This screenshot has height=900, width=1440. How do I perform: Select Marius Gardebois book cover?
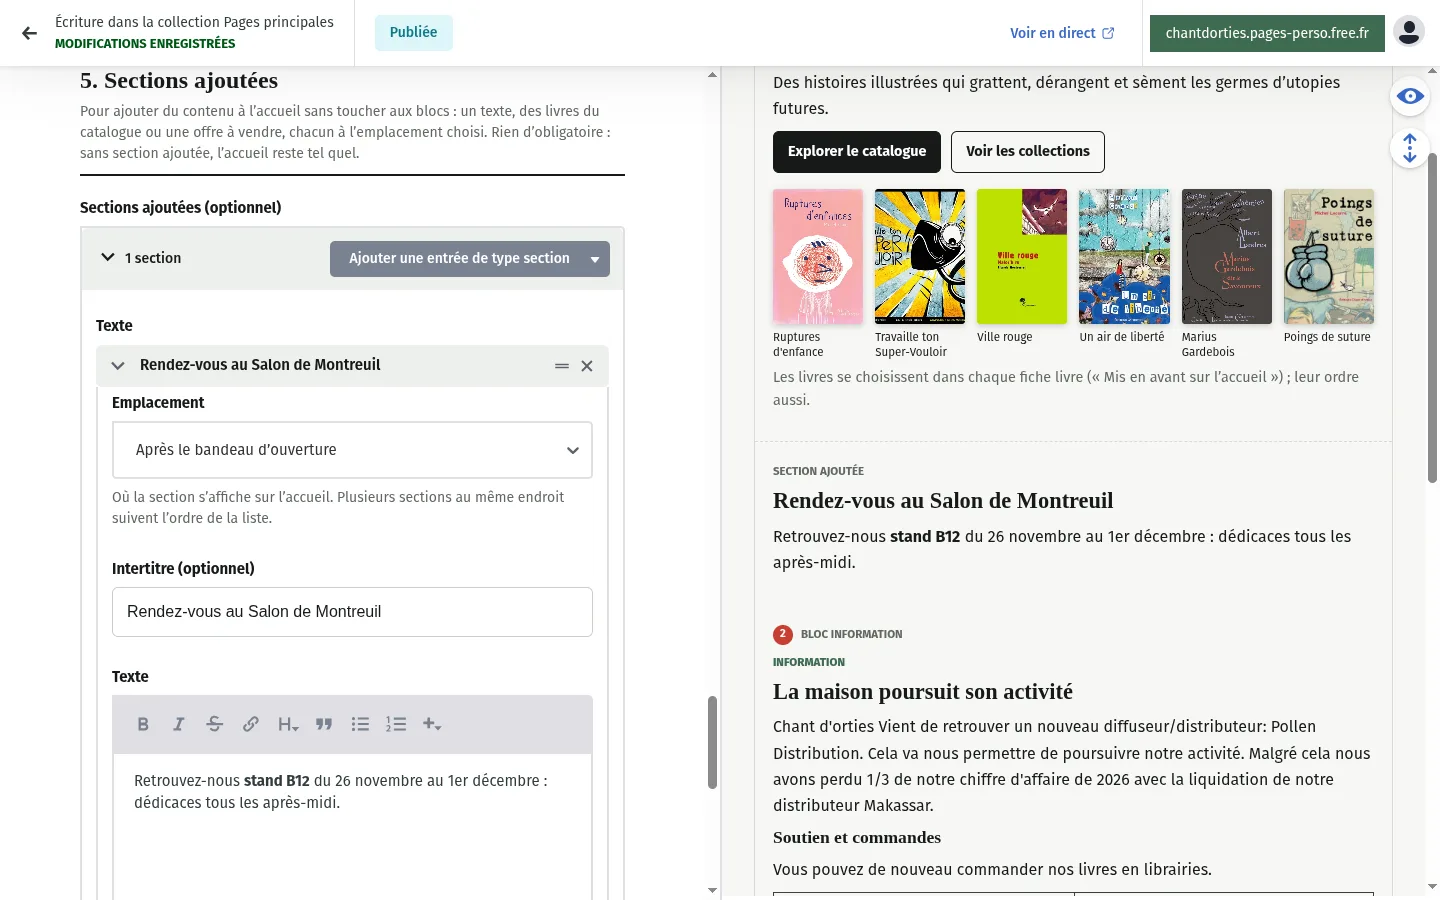[1227, 257]
